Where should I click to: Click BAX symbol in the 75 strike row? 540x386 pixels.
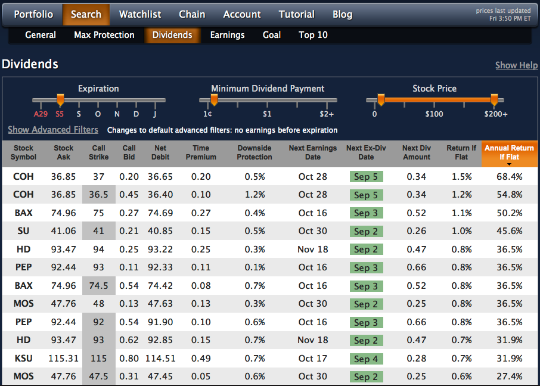pos(23,213)
